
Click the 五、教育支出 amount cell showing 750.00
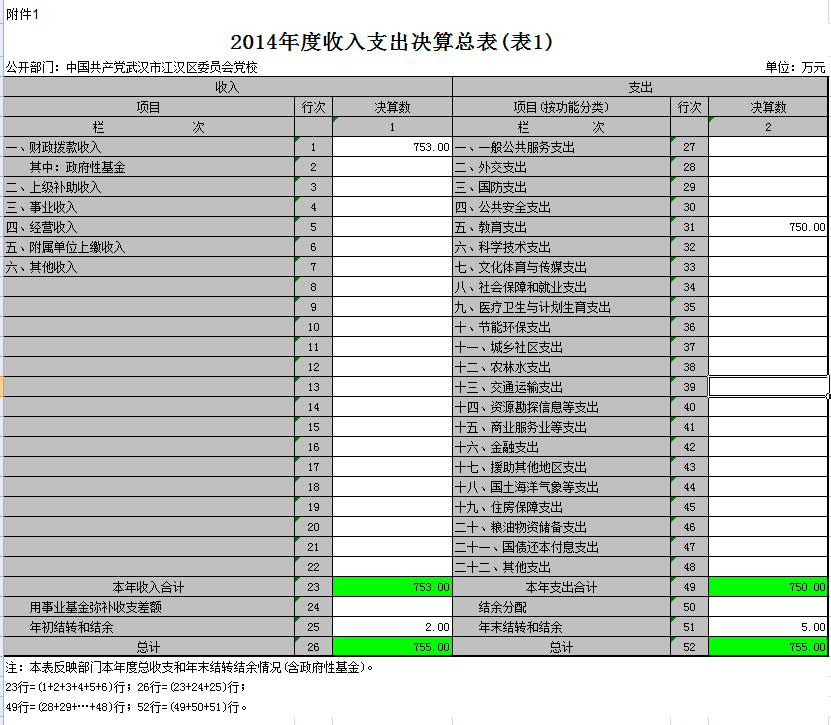click(768, 227)
